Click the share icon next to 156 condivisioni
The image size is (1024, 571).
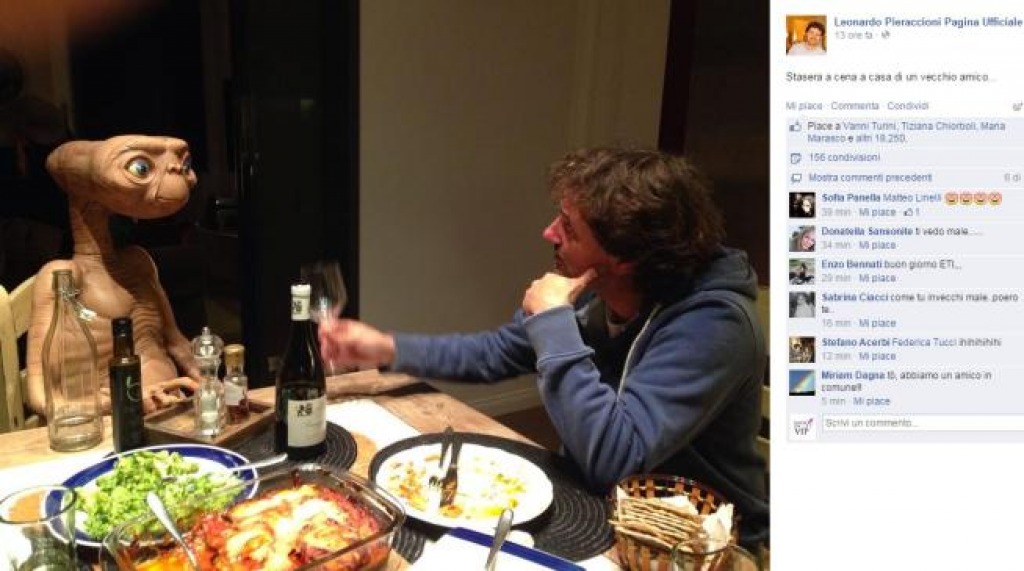point(795,158)
